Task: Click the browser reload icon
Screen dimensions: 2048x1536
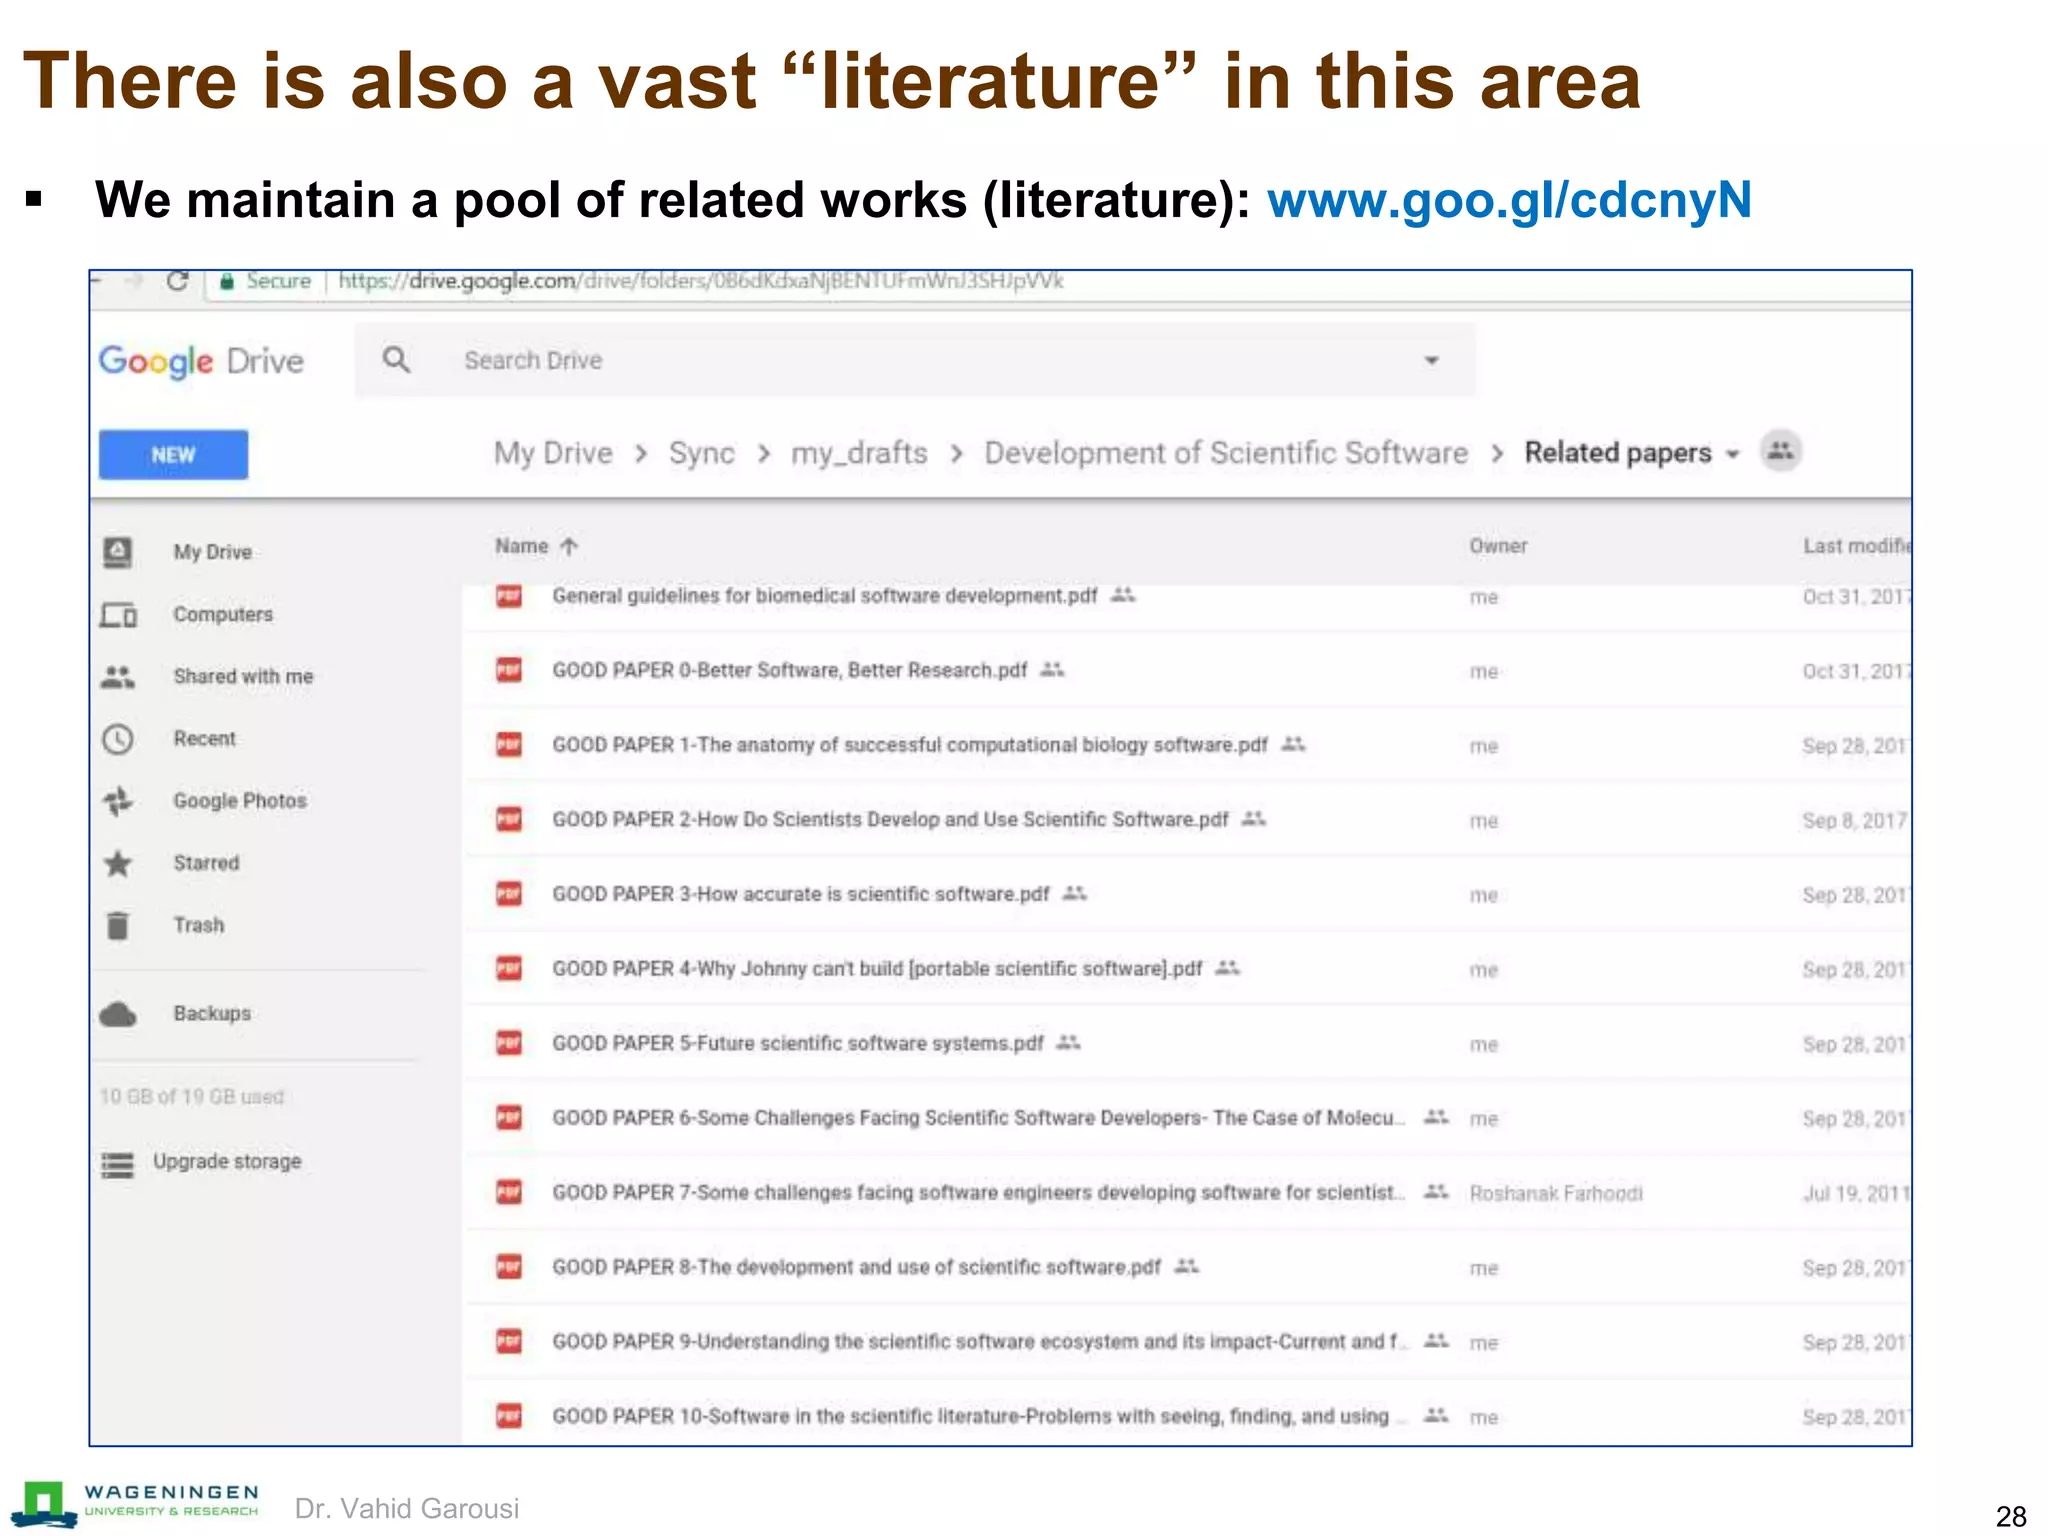Action: coord(178,281)
